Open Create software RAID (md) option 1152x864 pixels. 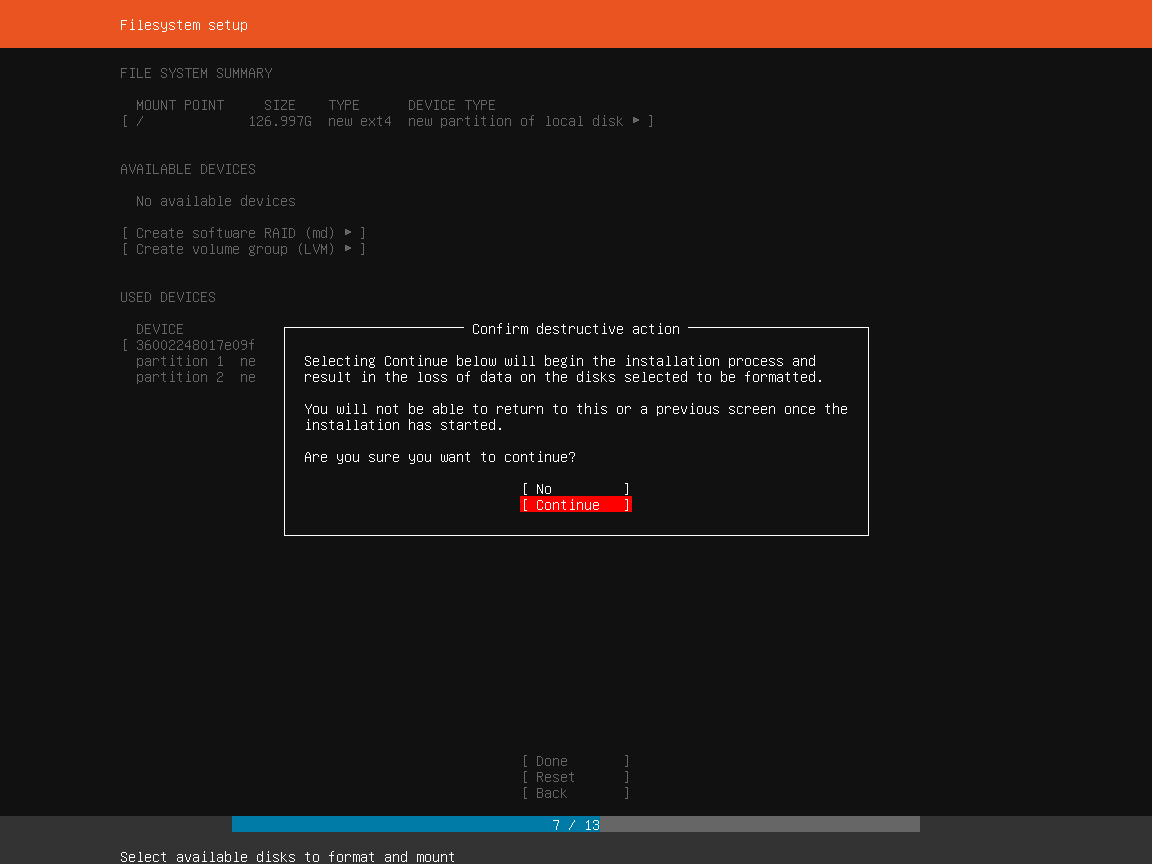point(244,233)
